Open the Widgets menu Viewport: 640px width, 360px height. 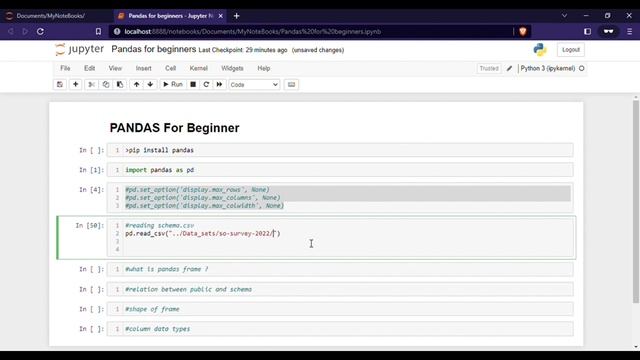[232, 68]
